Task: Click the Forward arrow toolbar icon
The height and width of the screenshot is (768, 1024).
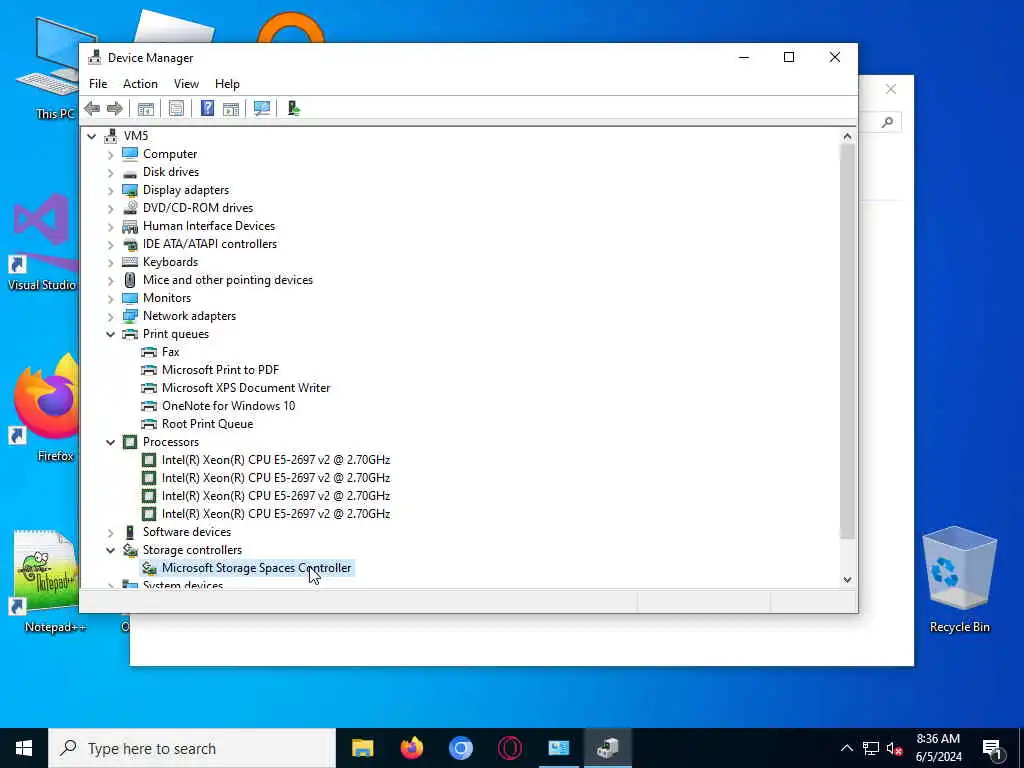Action: [115, 108]
